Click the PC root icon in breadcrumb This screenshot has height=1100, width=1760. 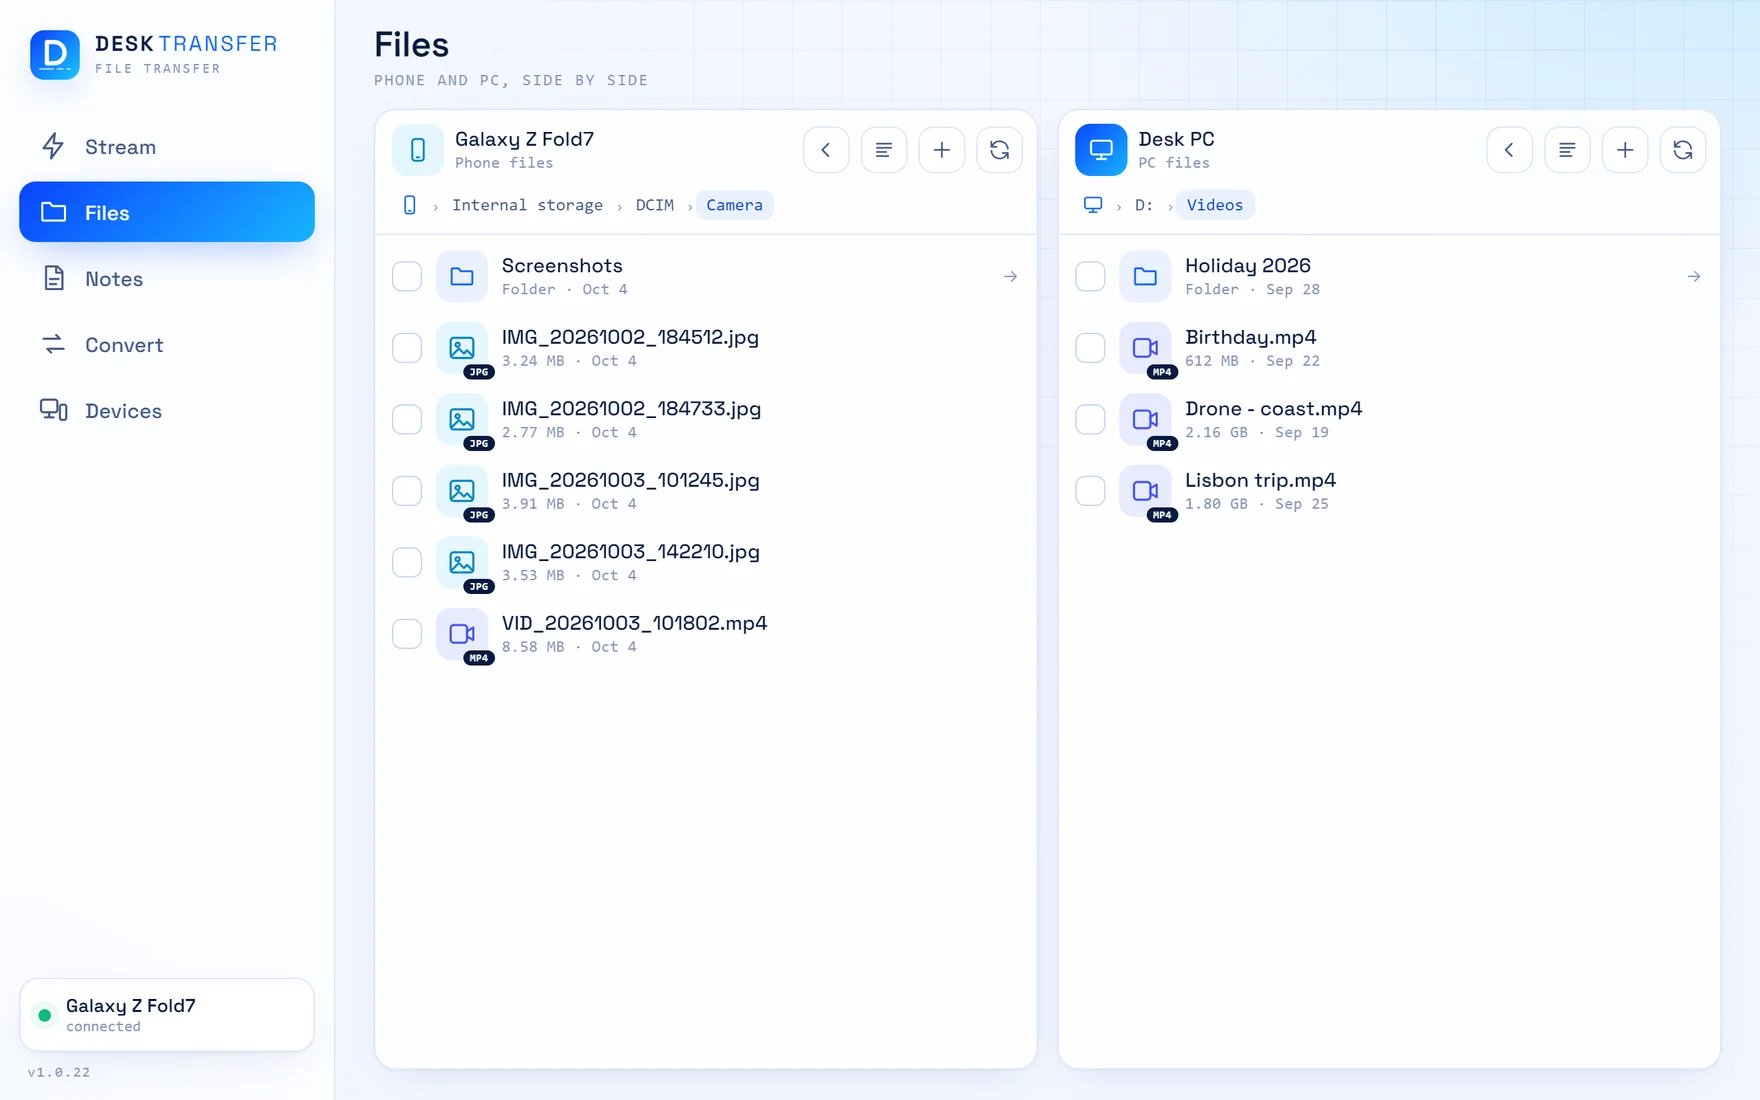click(x=1093, y=205)
